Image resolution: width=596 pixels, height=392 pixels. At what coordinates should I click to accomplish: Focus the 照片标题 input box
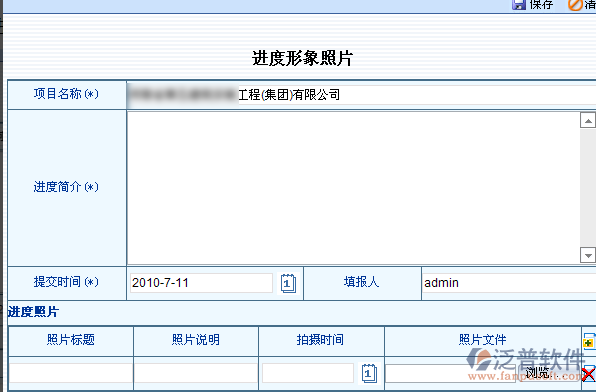coord(71,373)
